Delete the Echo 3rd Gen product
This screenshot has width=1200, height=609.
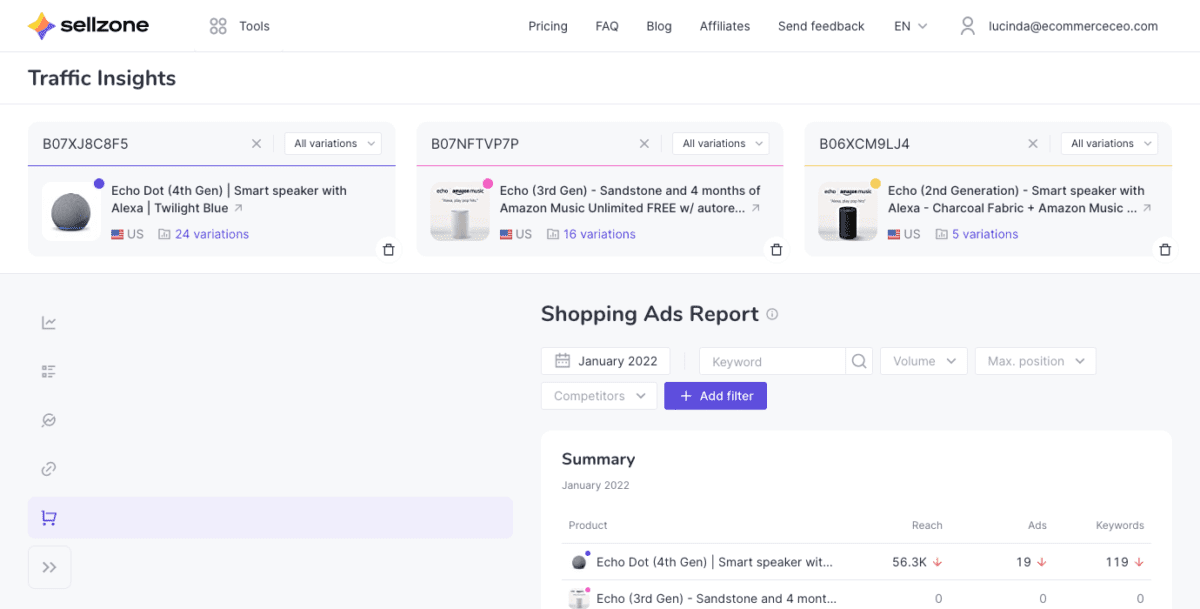776,250
